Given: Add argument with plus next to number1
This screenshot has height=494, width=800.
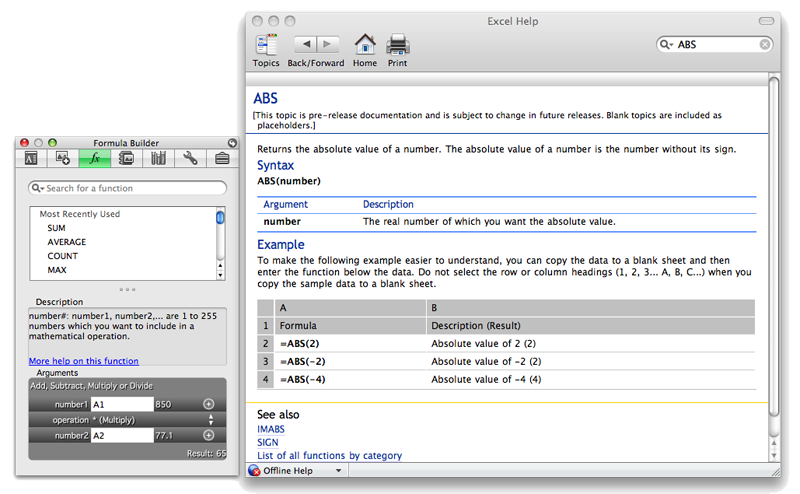Looking at the screenshot, I should click(x=209, y=404).
